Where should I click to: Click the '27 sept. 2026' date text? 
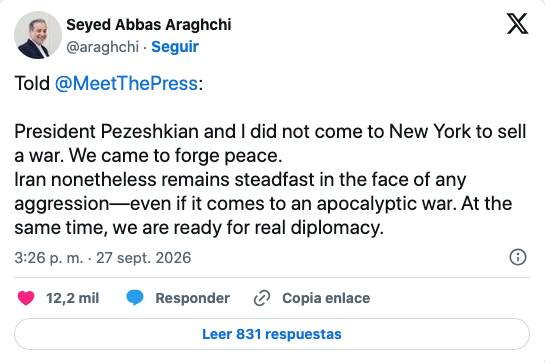[x=144, y=258]
